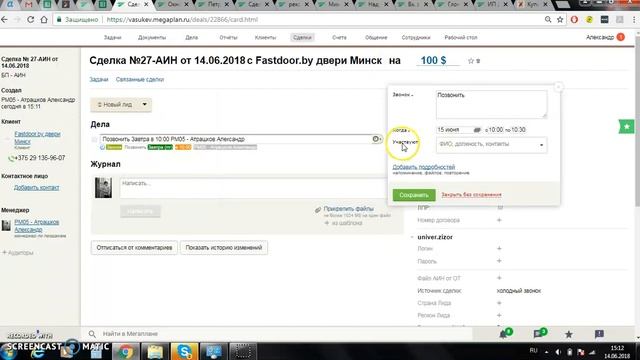Open the Звонок type dropdown label
The height and width of the screenshot is (360, 640).
pyautogui.click(x=403, y=95)
